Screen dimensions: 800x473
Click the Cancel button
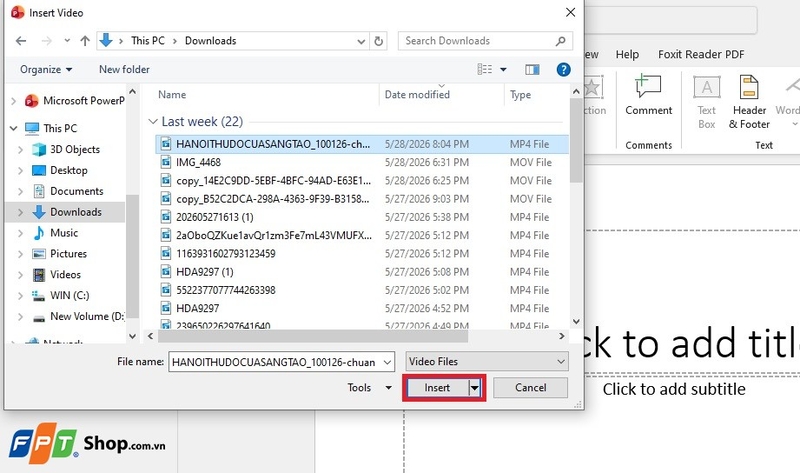531,388
